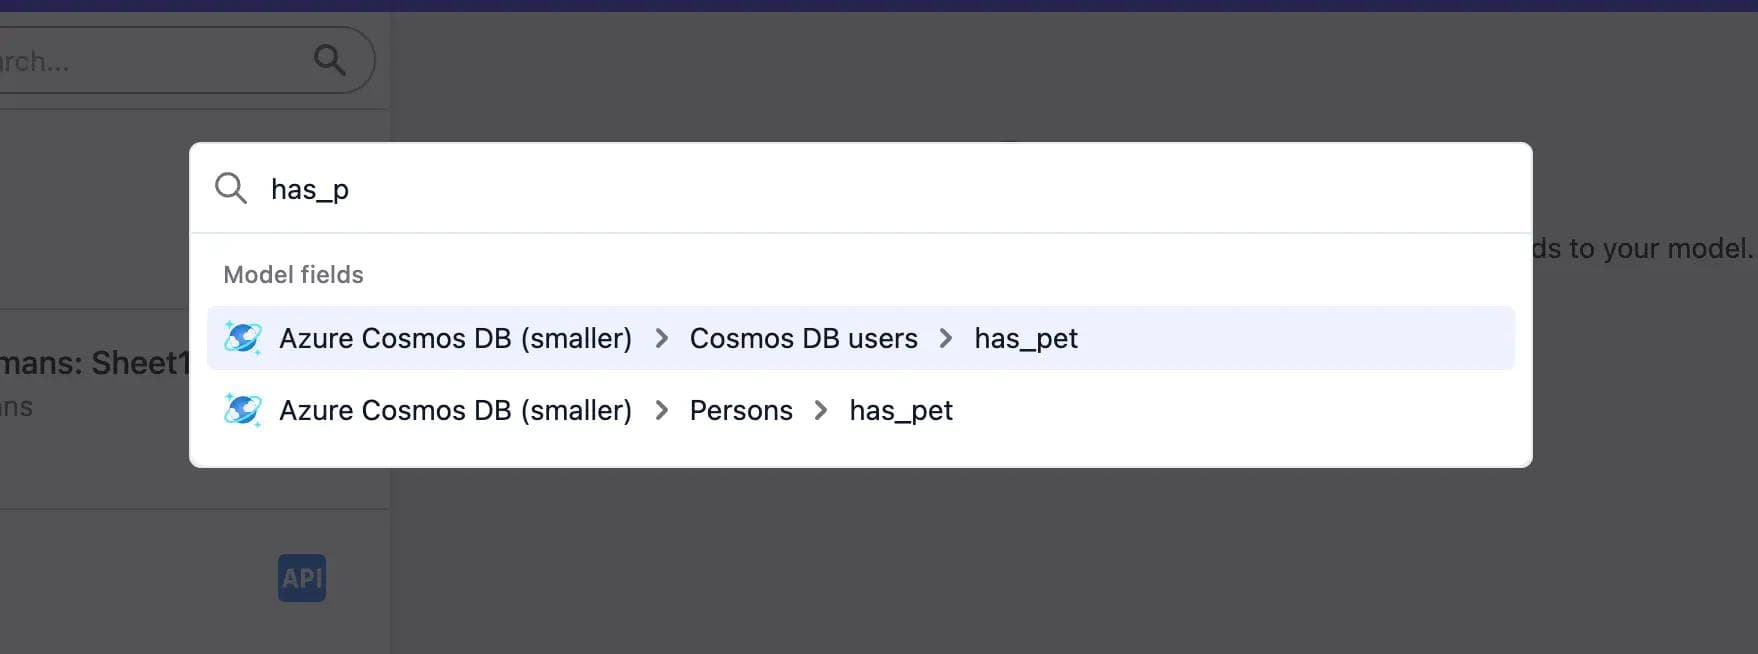The width and height of the screenshot is (1758, 654).
Task: Click the blue API badge icon
Action: 302,578
